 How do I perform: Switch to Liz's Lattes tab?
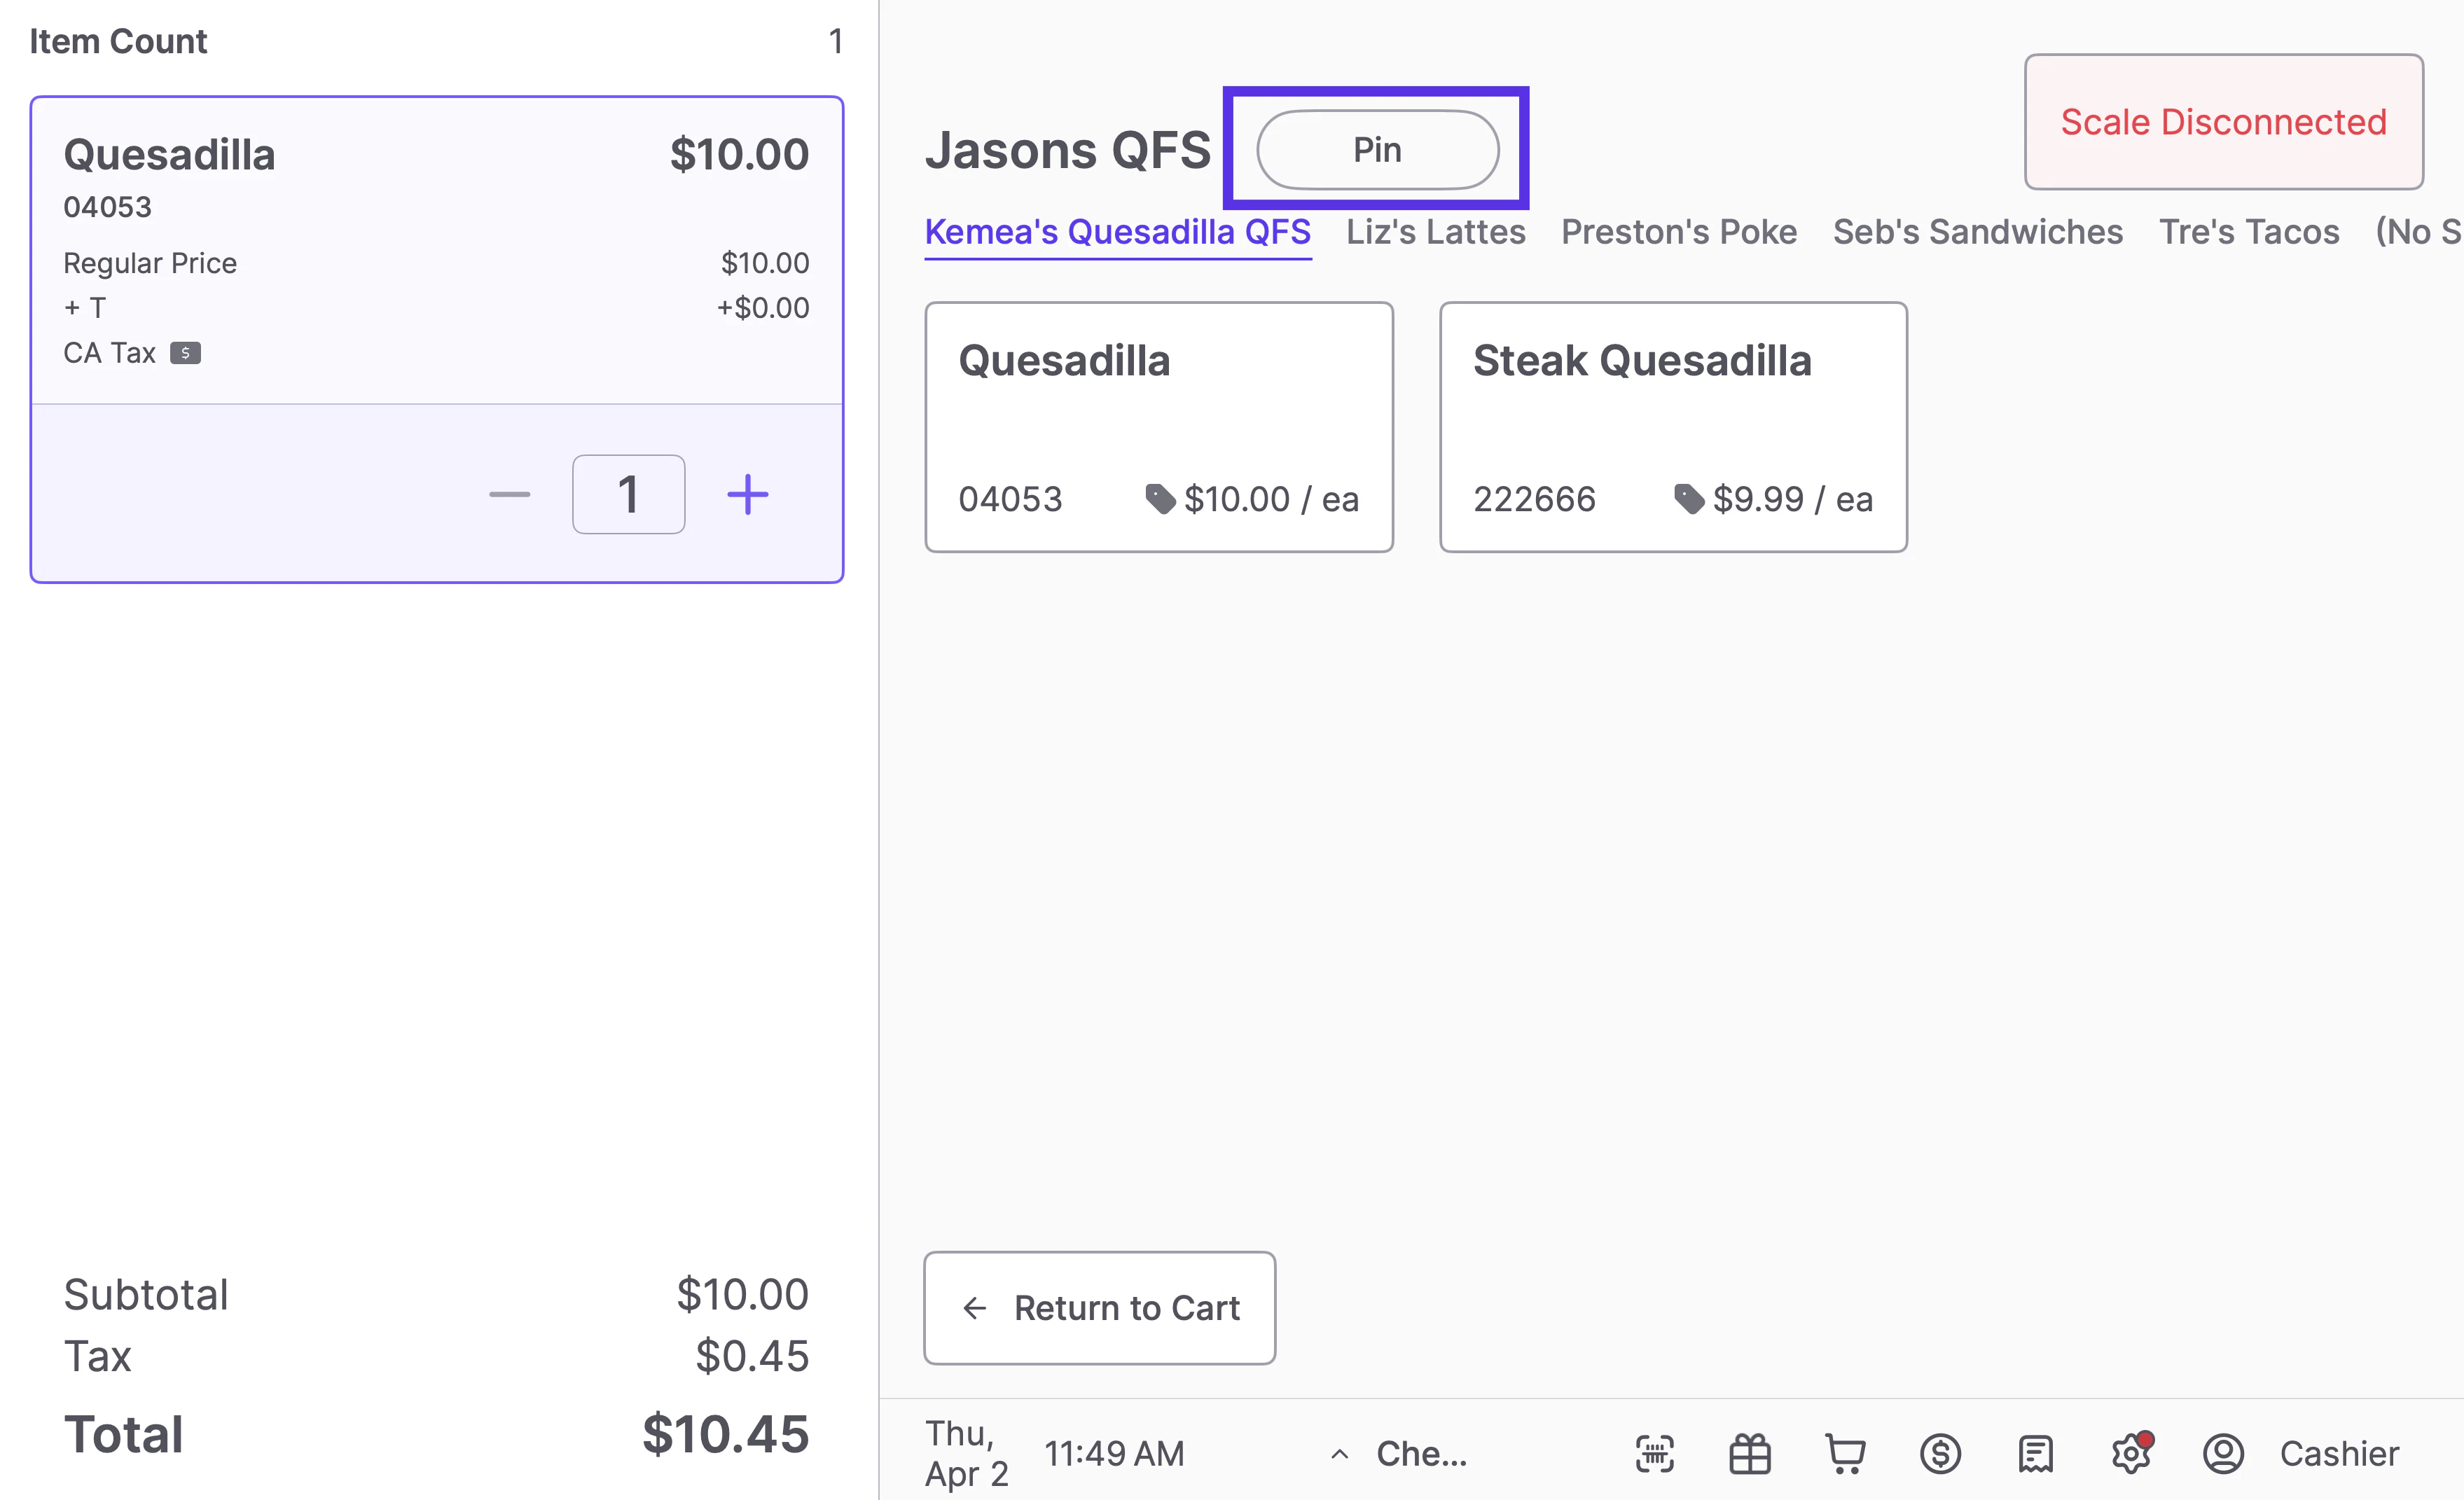(x=1435, y=232)
